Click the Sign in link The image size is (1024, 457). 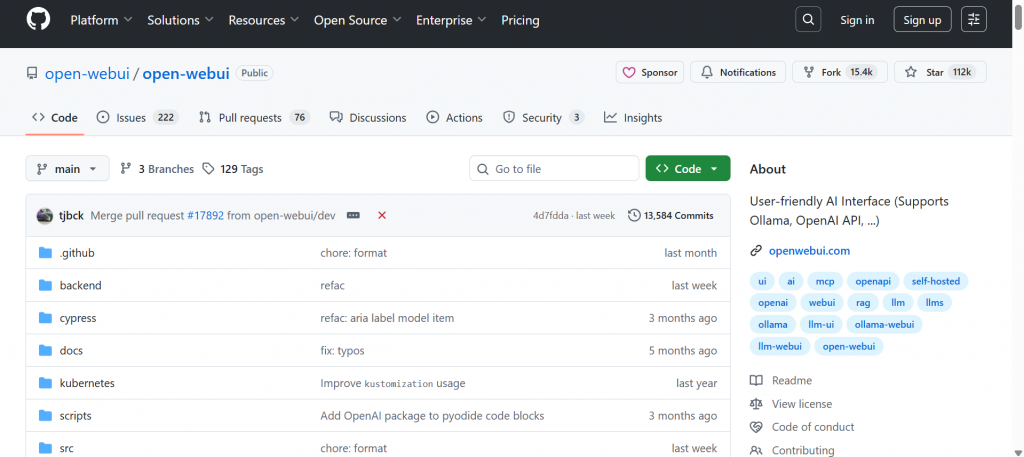[x=857, y=20]
